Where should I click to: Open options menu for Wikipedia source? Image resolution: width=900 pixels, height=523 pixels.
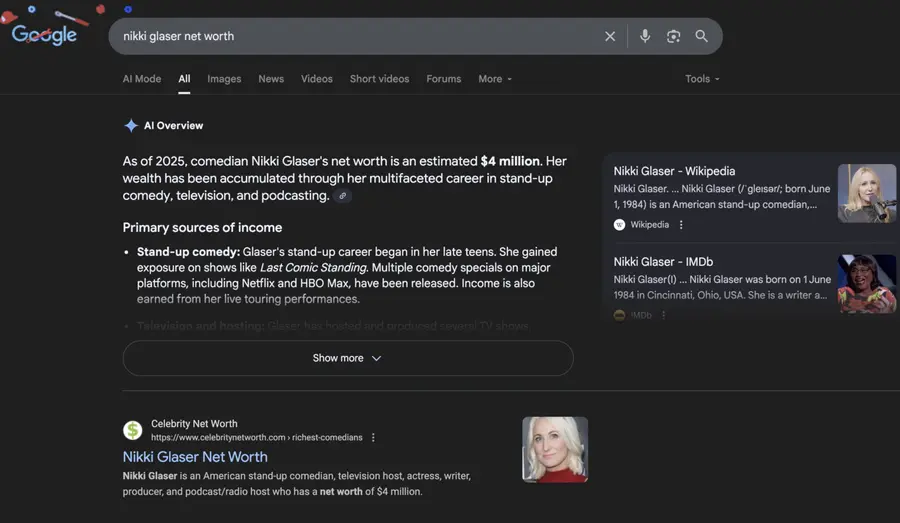tap(682, 225)
